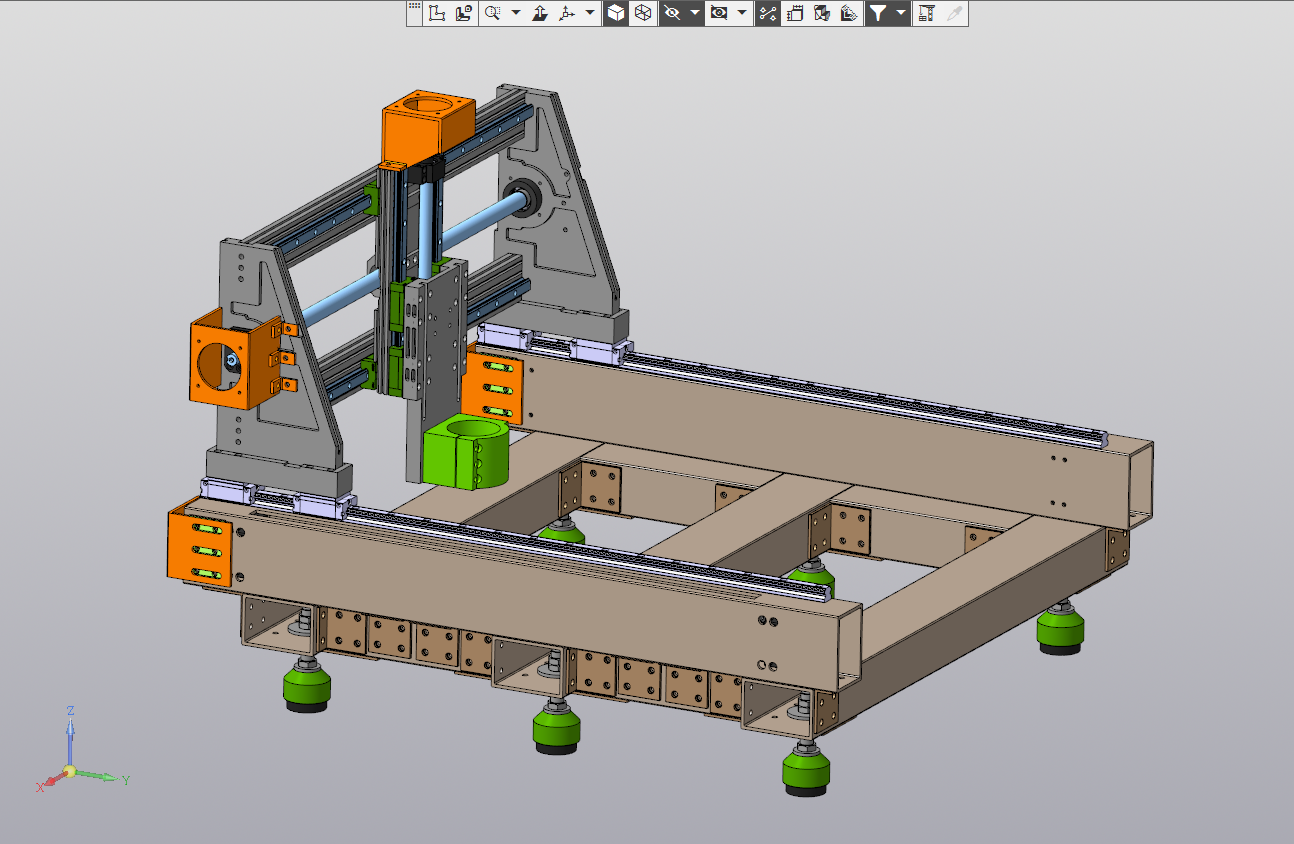Enable shaded solid cube display mode
This screenshot has width=1294, height=844.
click(x=616, y=14)
